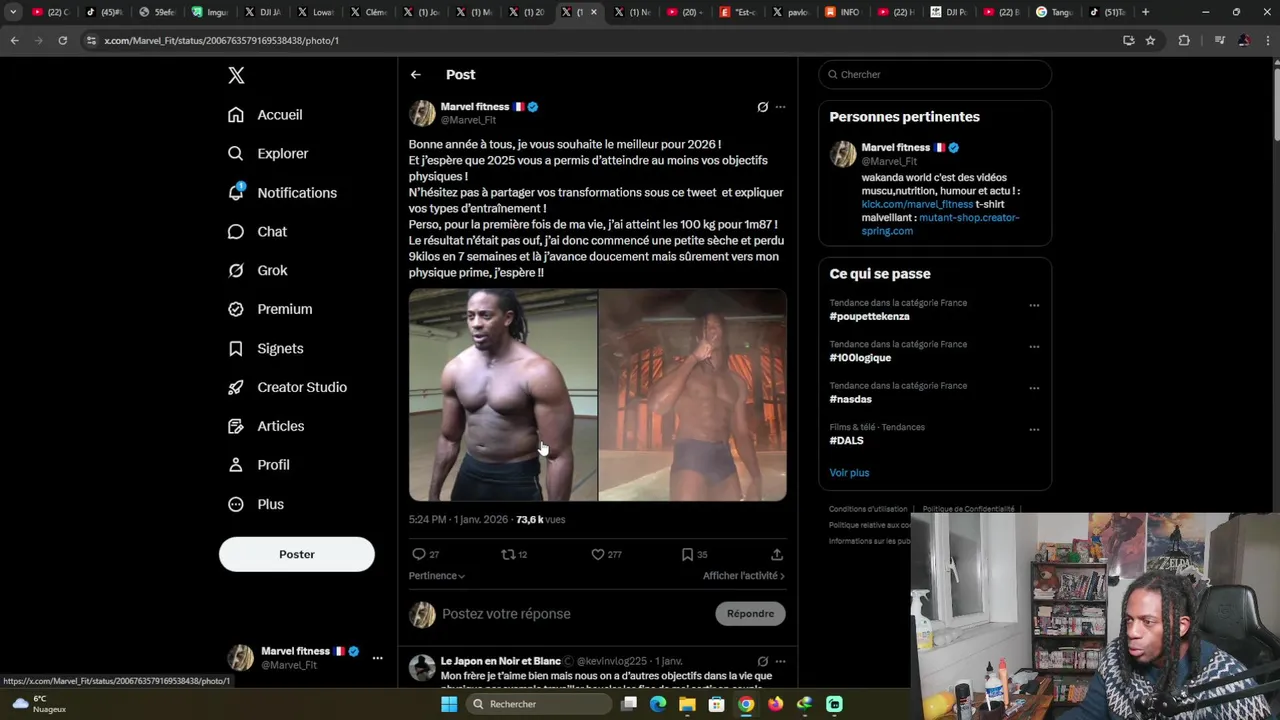Open weather widget showing 6°C Nuageux
Image resolution: width=1280 pixels, height=720 pixels.
pyautogui.click(x=38, y=704)
